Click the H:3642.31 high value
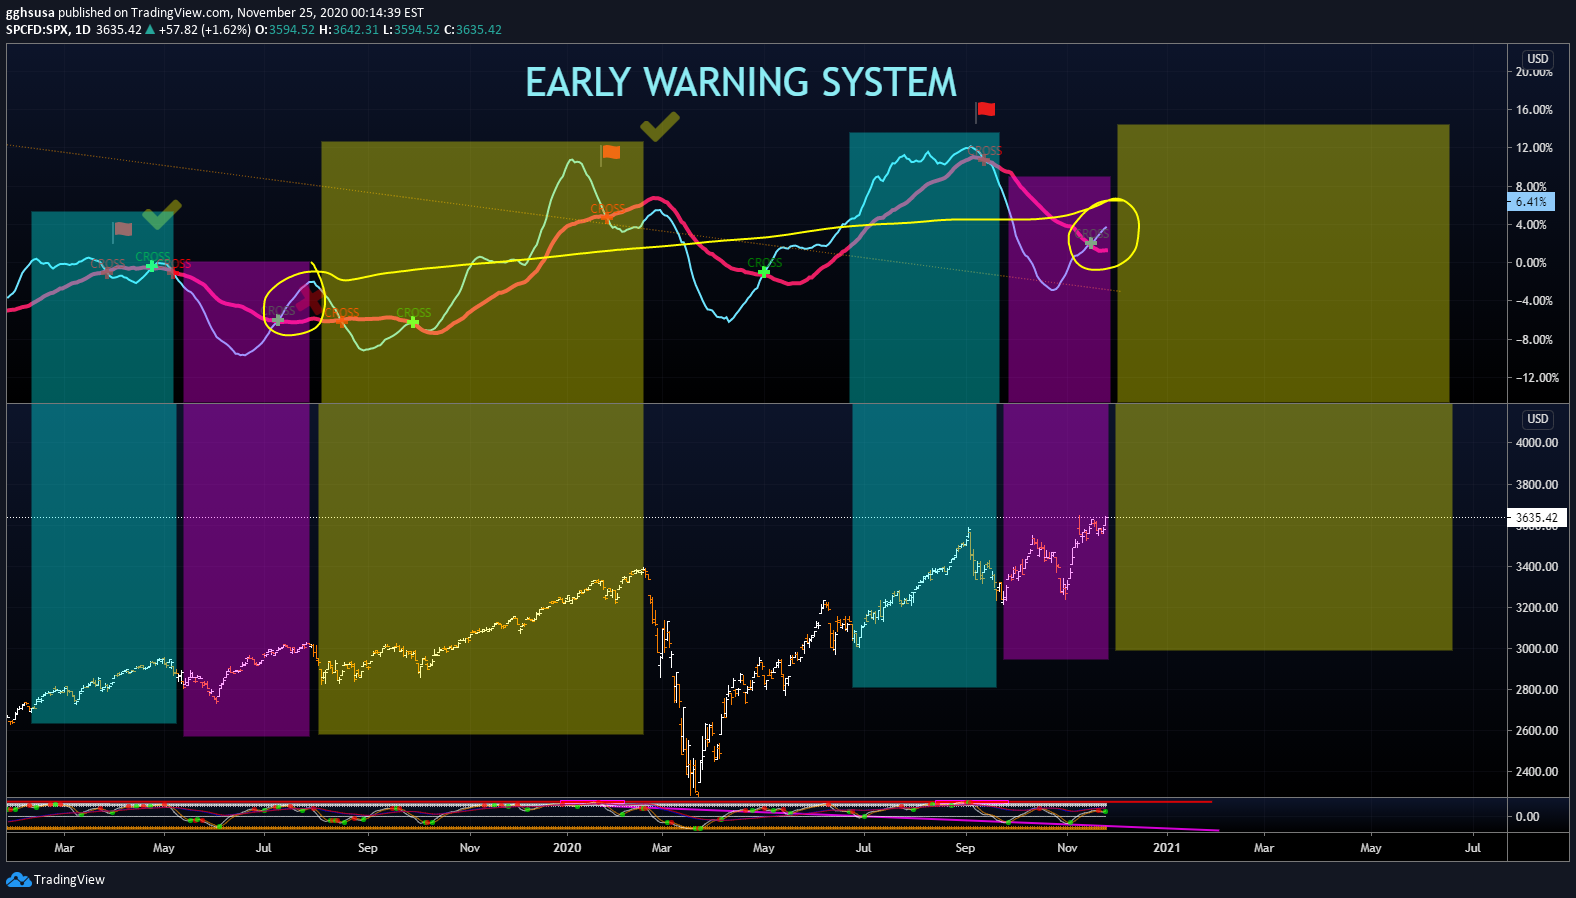Image resolution: width=1576 pixels, height=898 pixels. click(x=349, y=30)
